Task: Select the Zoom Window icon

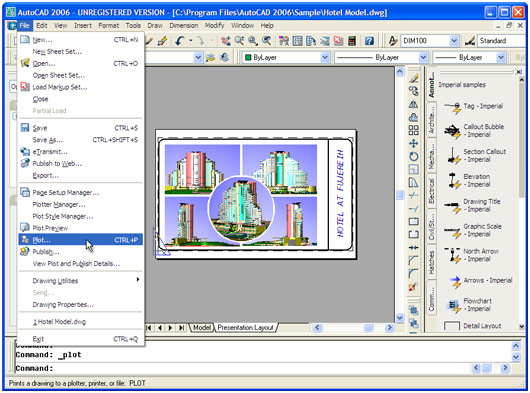Action: pyautogui.click(x=253, y=41)
